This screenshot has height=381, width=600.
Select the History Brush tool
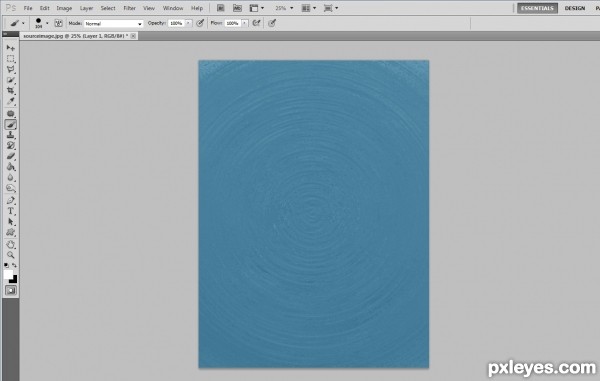(x=11, y=146)
